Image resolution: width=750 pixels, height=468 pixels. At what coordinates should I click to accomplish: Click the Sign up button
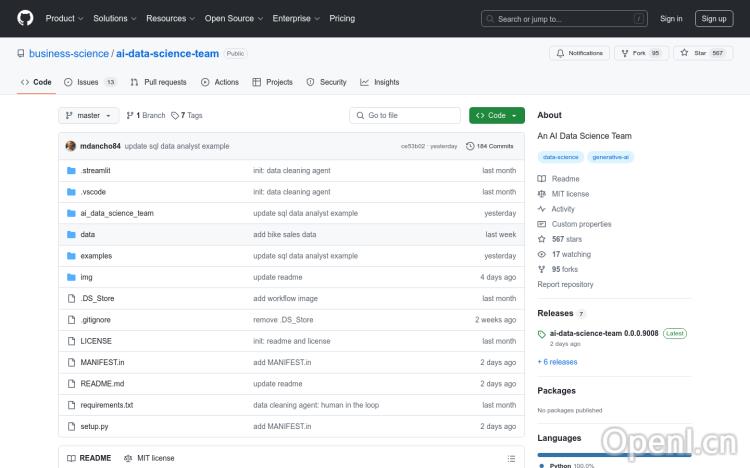point(714,18)
